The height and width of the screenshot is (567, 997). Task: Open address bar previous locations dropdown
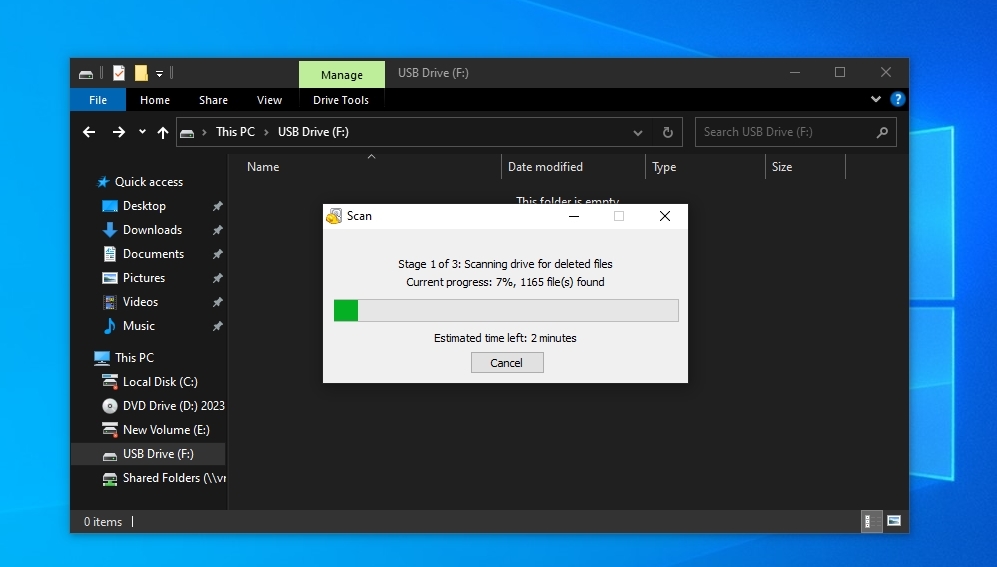pyautogui.click(x=638, y=132)
